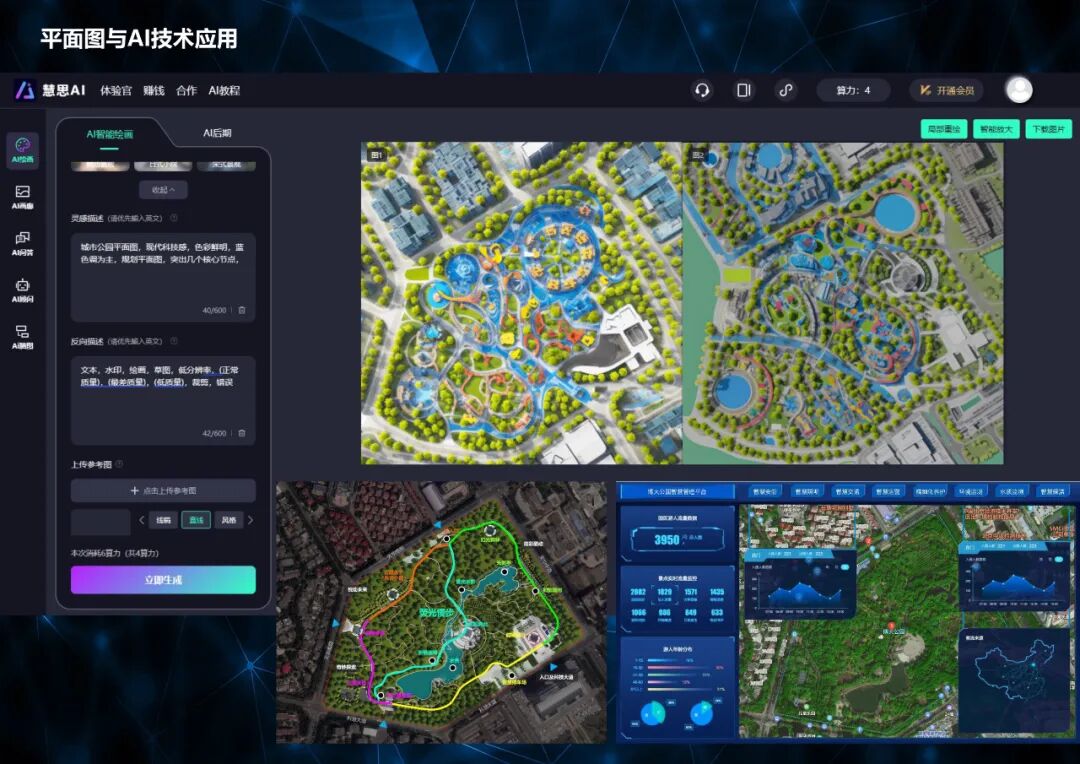Click inside the 灵感描述 prompt text box
Screen dimensions: 1080x764
[163, 278]
